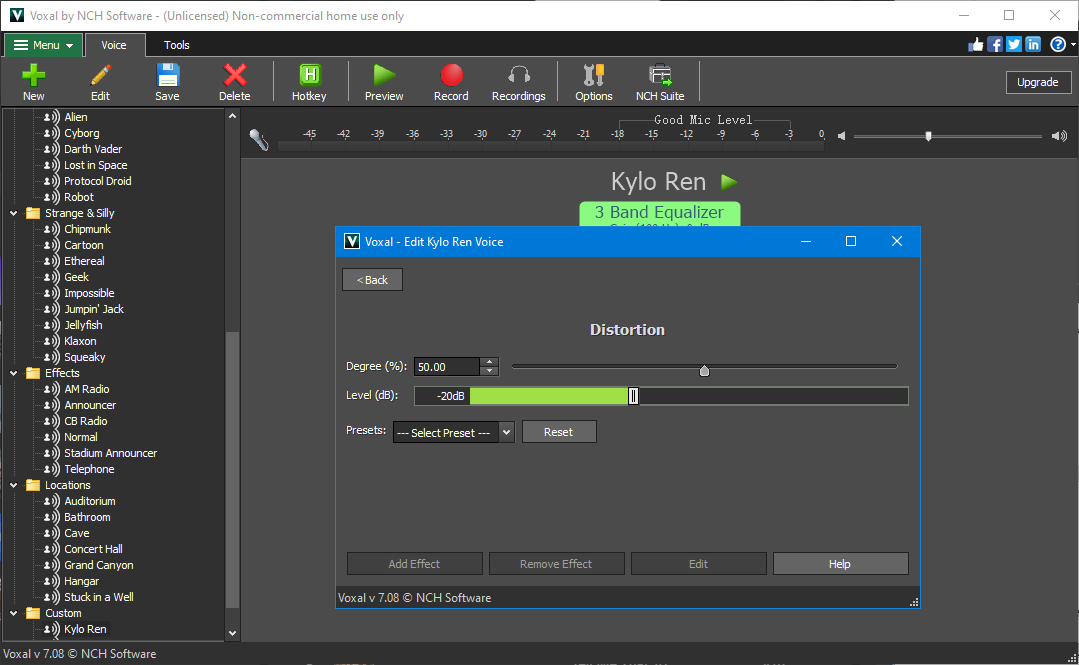
Task: Increase Degree with the up stepper arrow
Action: click(489, 361)
